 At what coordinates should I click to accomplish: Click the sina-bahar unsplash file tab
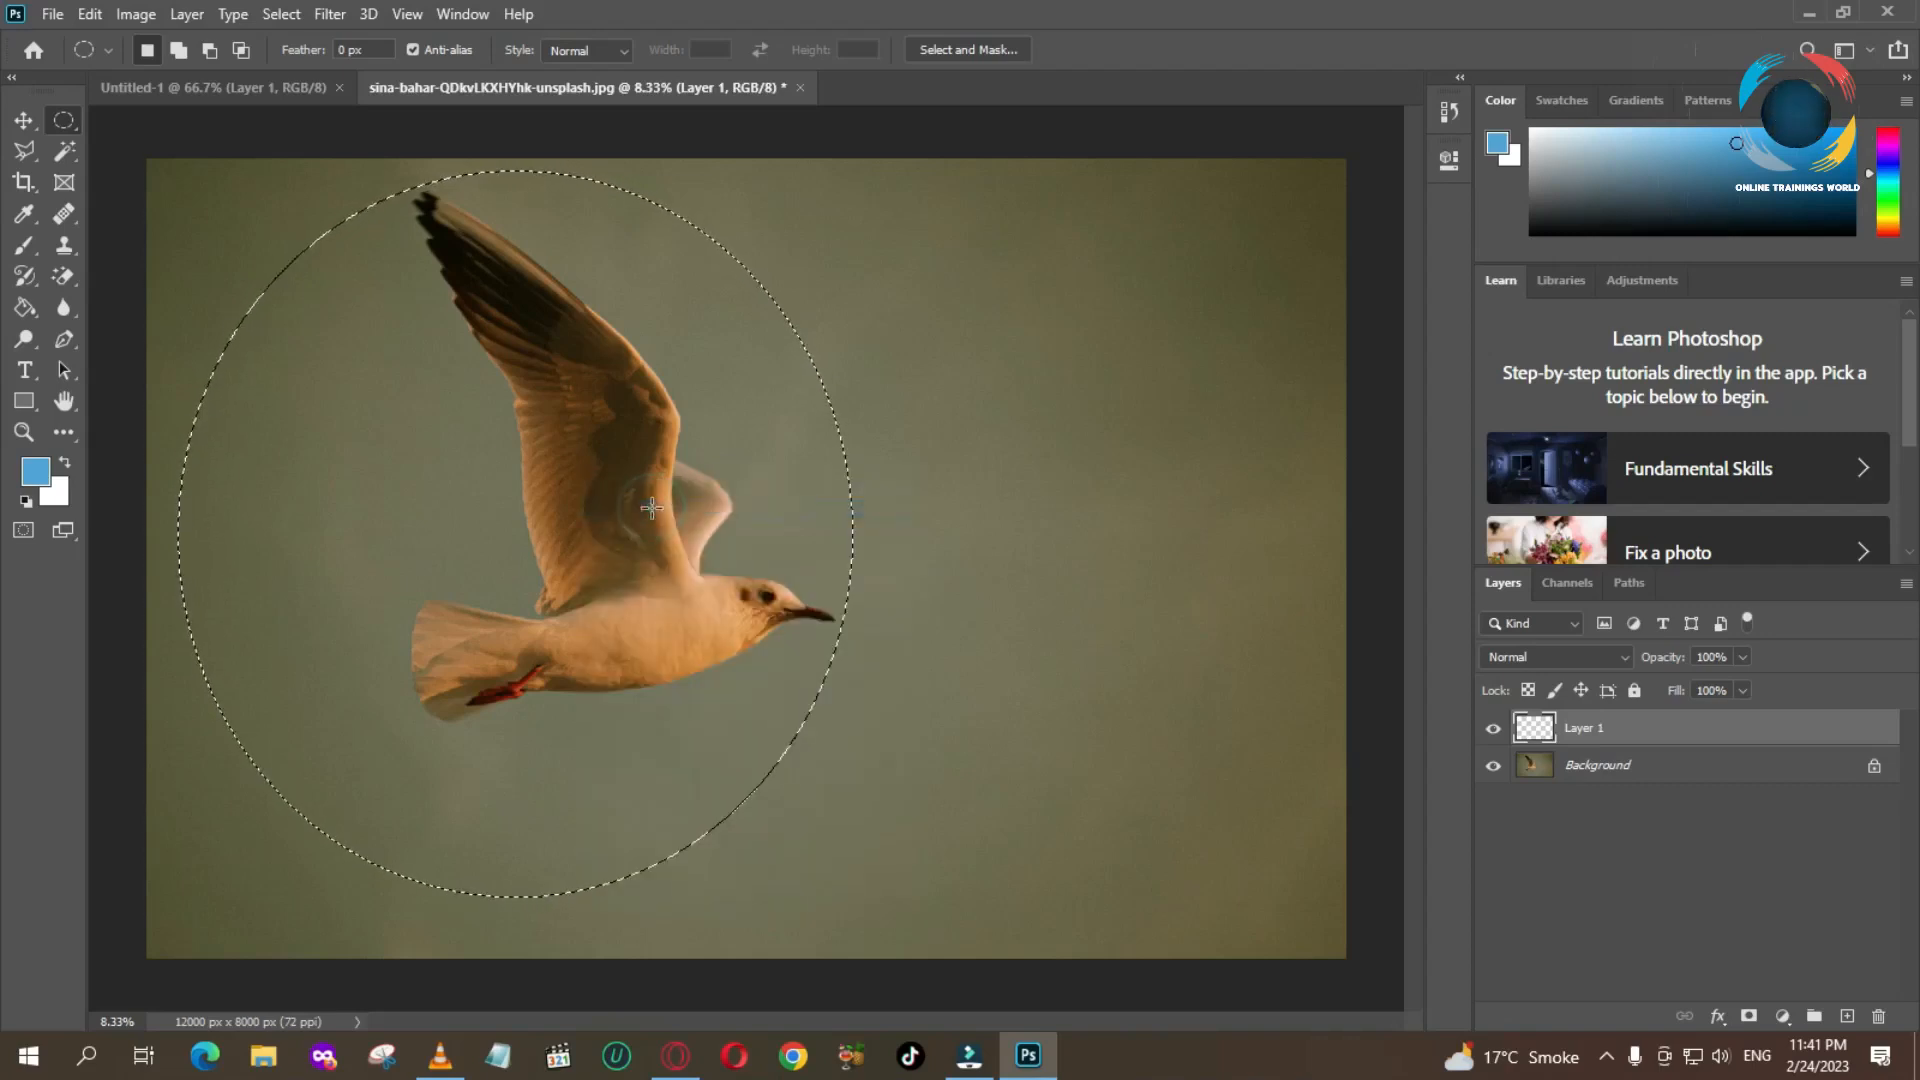tap(578, 87)
